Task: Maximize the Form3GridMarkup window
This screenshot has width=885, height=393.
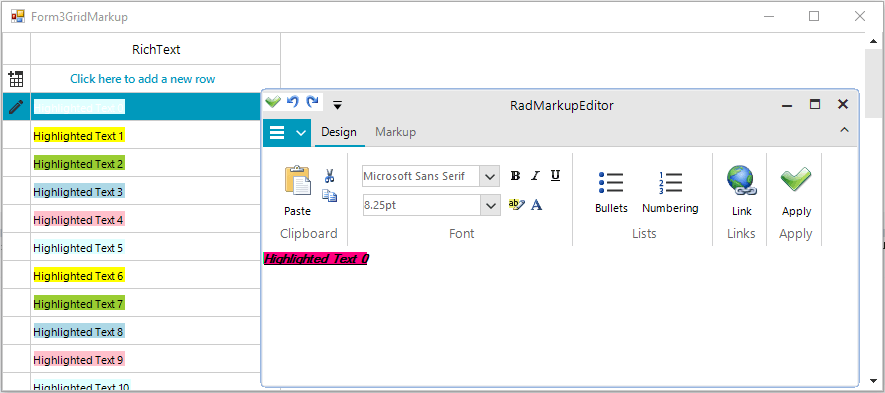Action: [814, 16]
